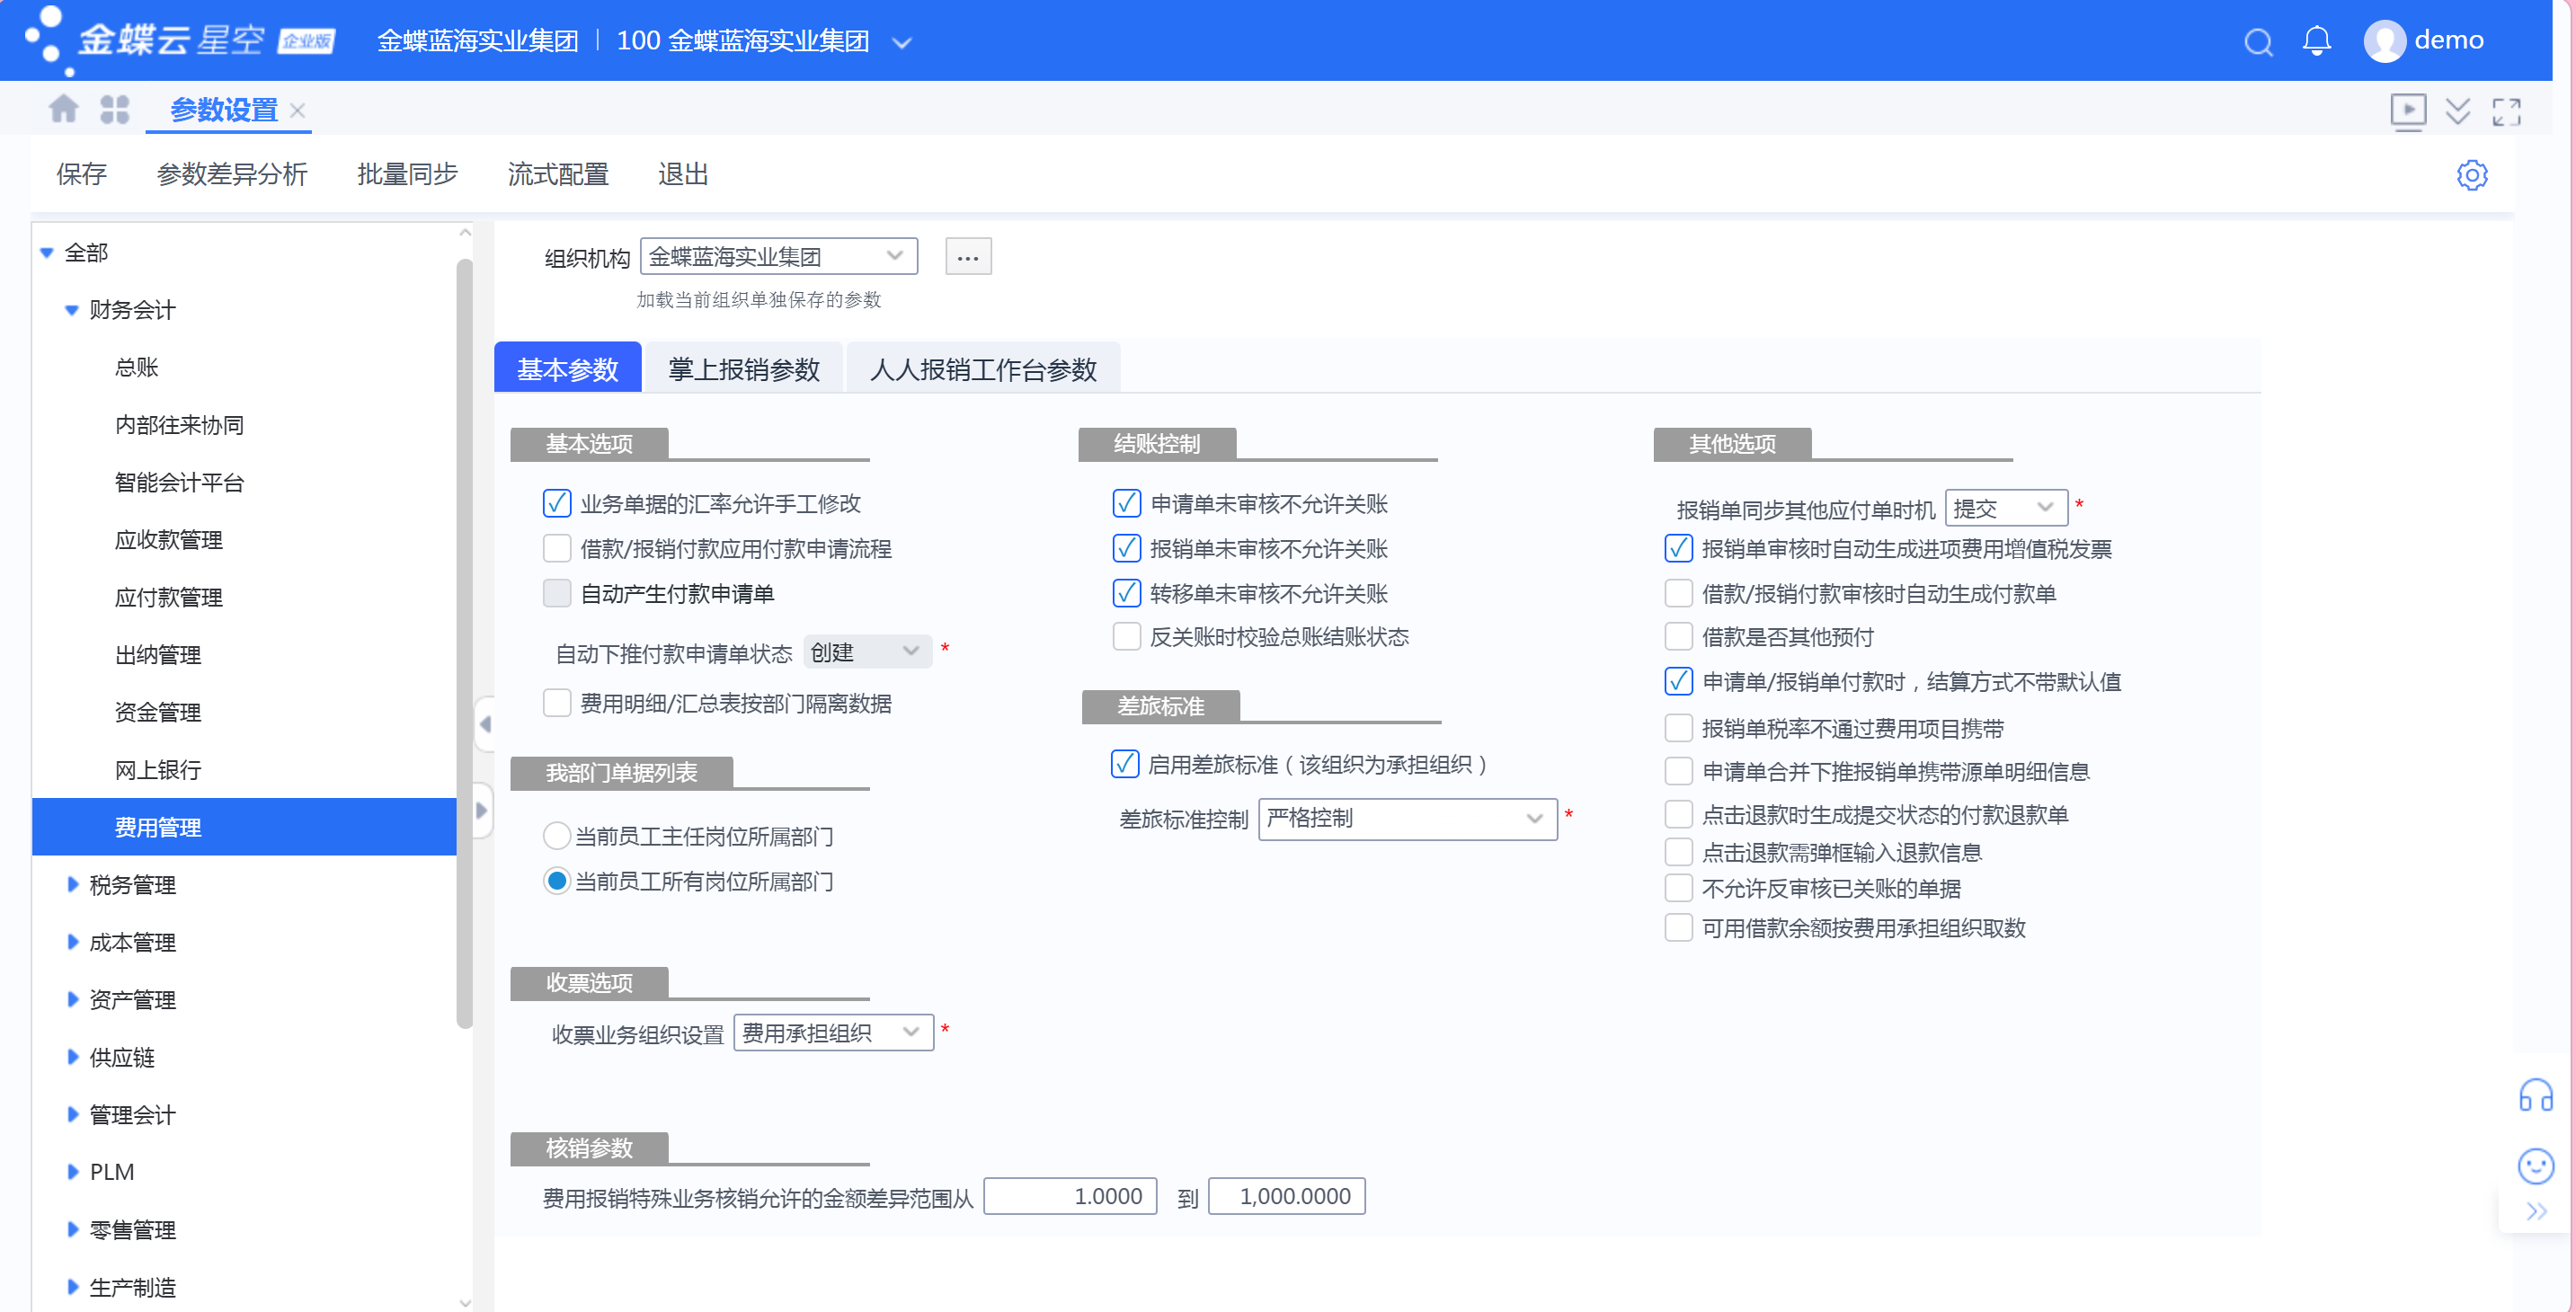Check 借款/报销付款应用付款申请流程
Image resolution: width=2576 pixels, height=1312 pixels.
pos(556,548)
